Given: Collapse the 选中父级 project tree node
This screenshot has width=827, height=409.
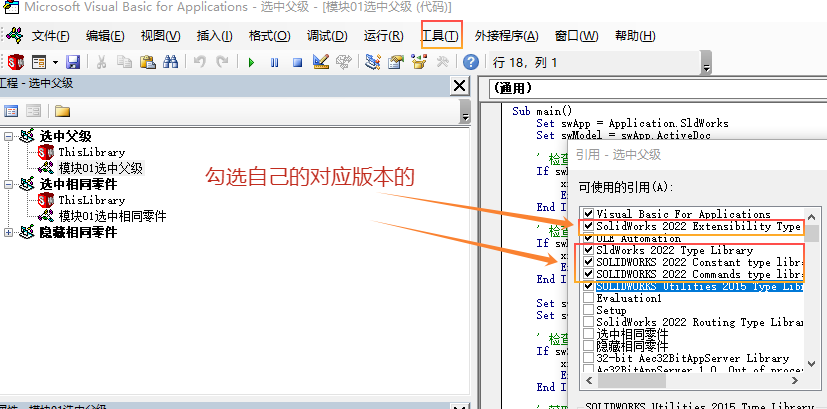Looking at the screenshot, I should (10, 136).
